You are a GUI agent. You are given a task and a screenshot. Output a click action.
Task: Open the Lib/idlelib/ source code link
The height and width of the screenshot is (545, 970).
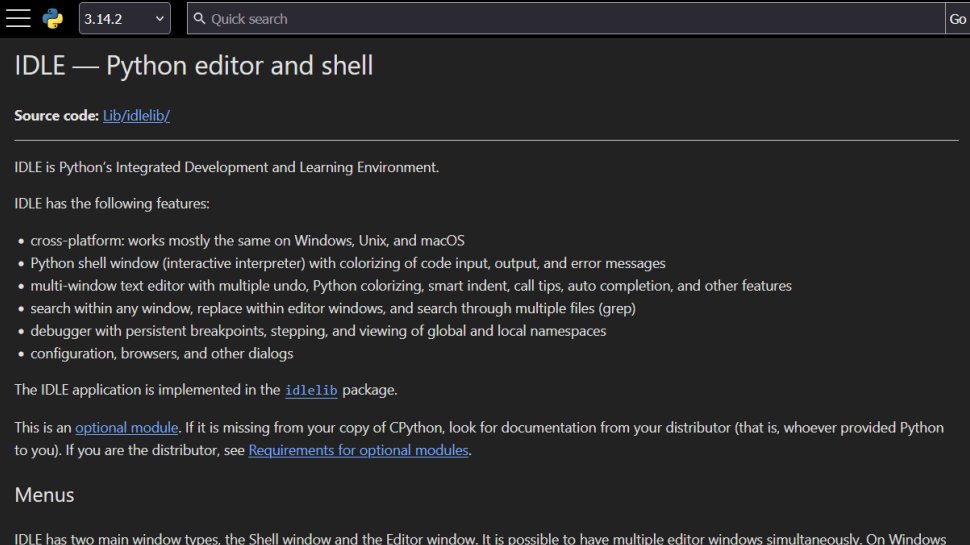136,116
